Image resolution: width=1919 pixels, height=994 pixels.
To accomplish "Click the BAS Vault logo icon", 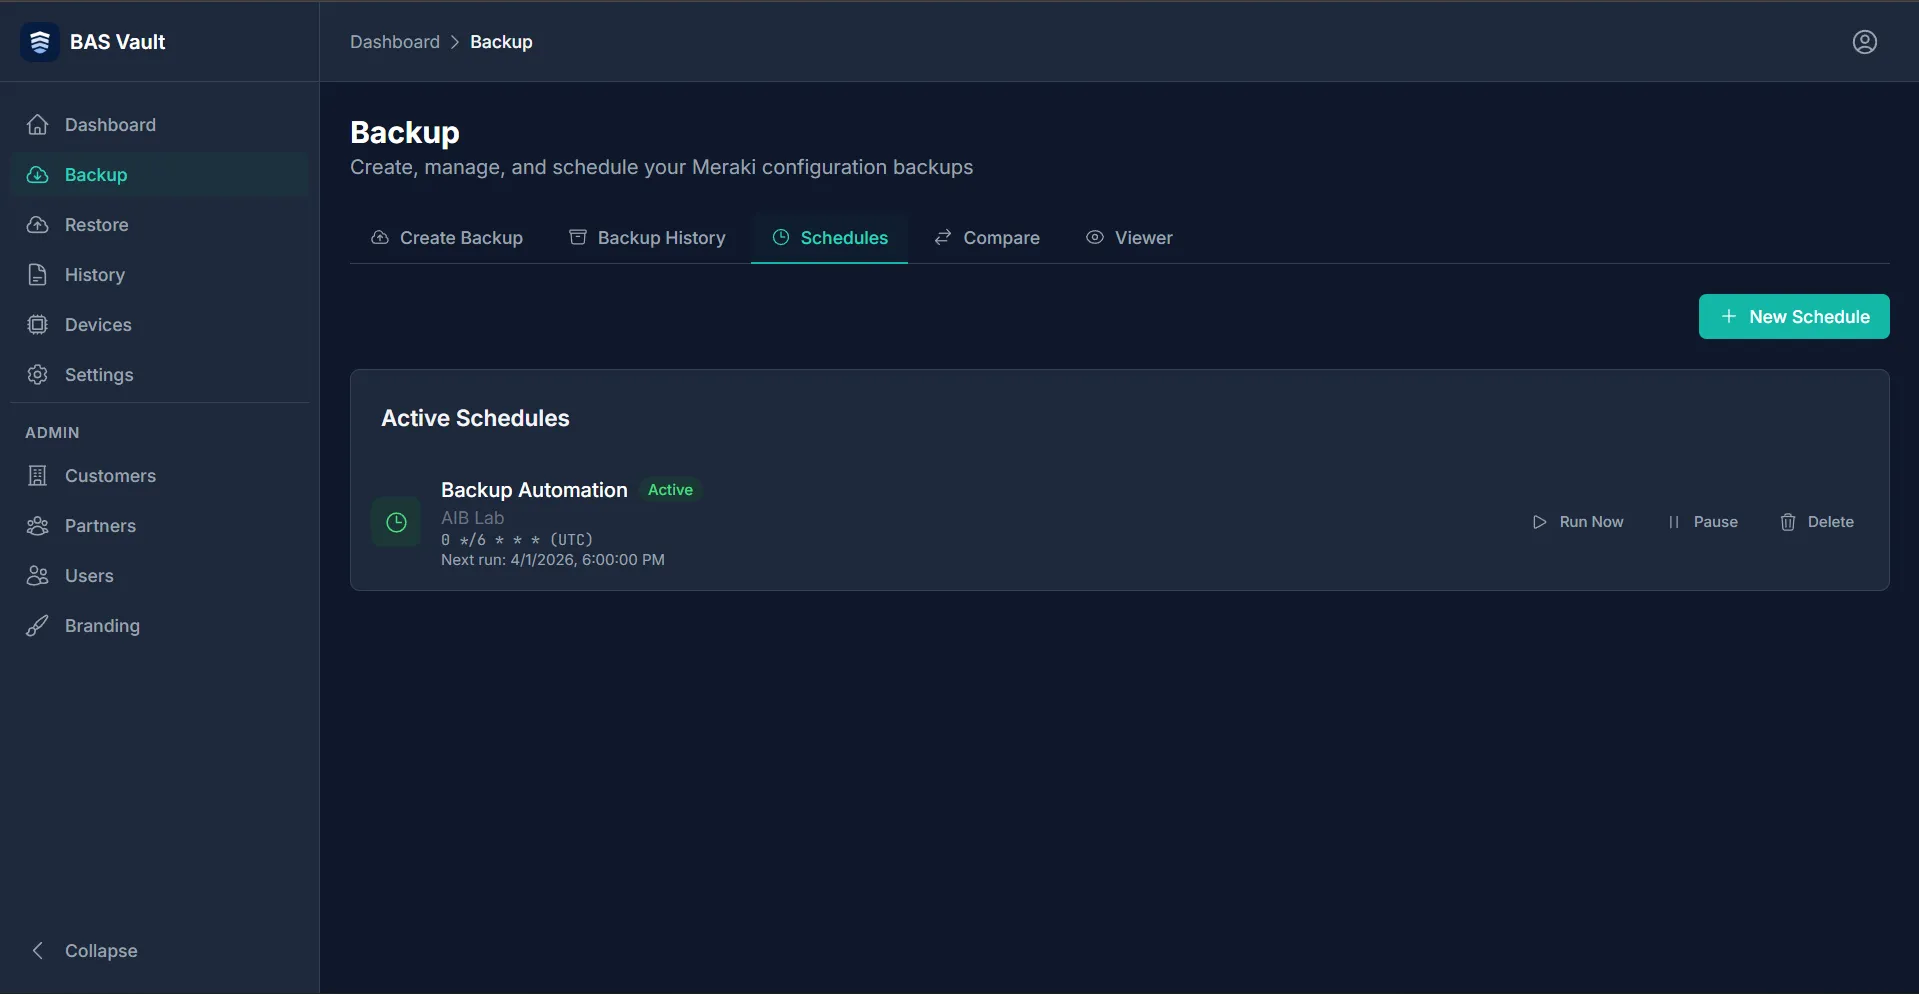I will coord(40,42).
